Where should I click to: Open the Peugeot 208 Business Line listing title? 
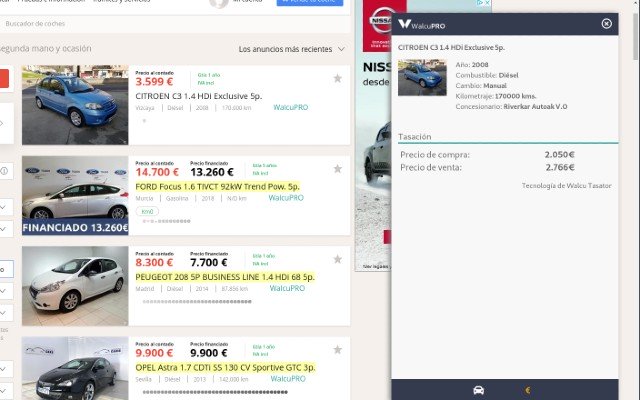pos(225,277)
